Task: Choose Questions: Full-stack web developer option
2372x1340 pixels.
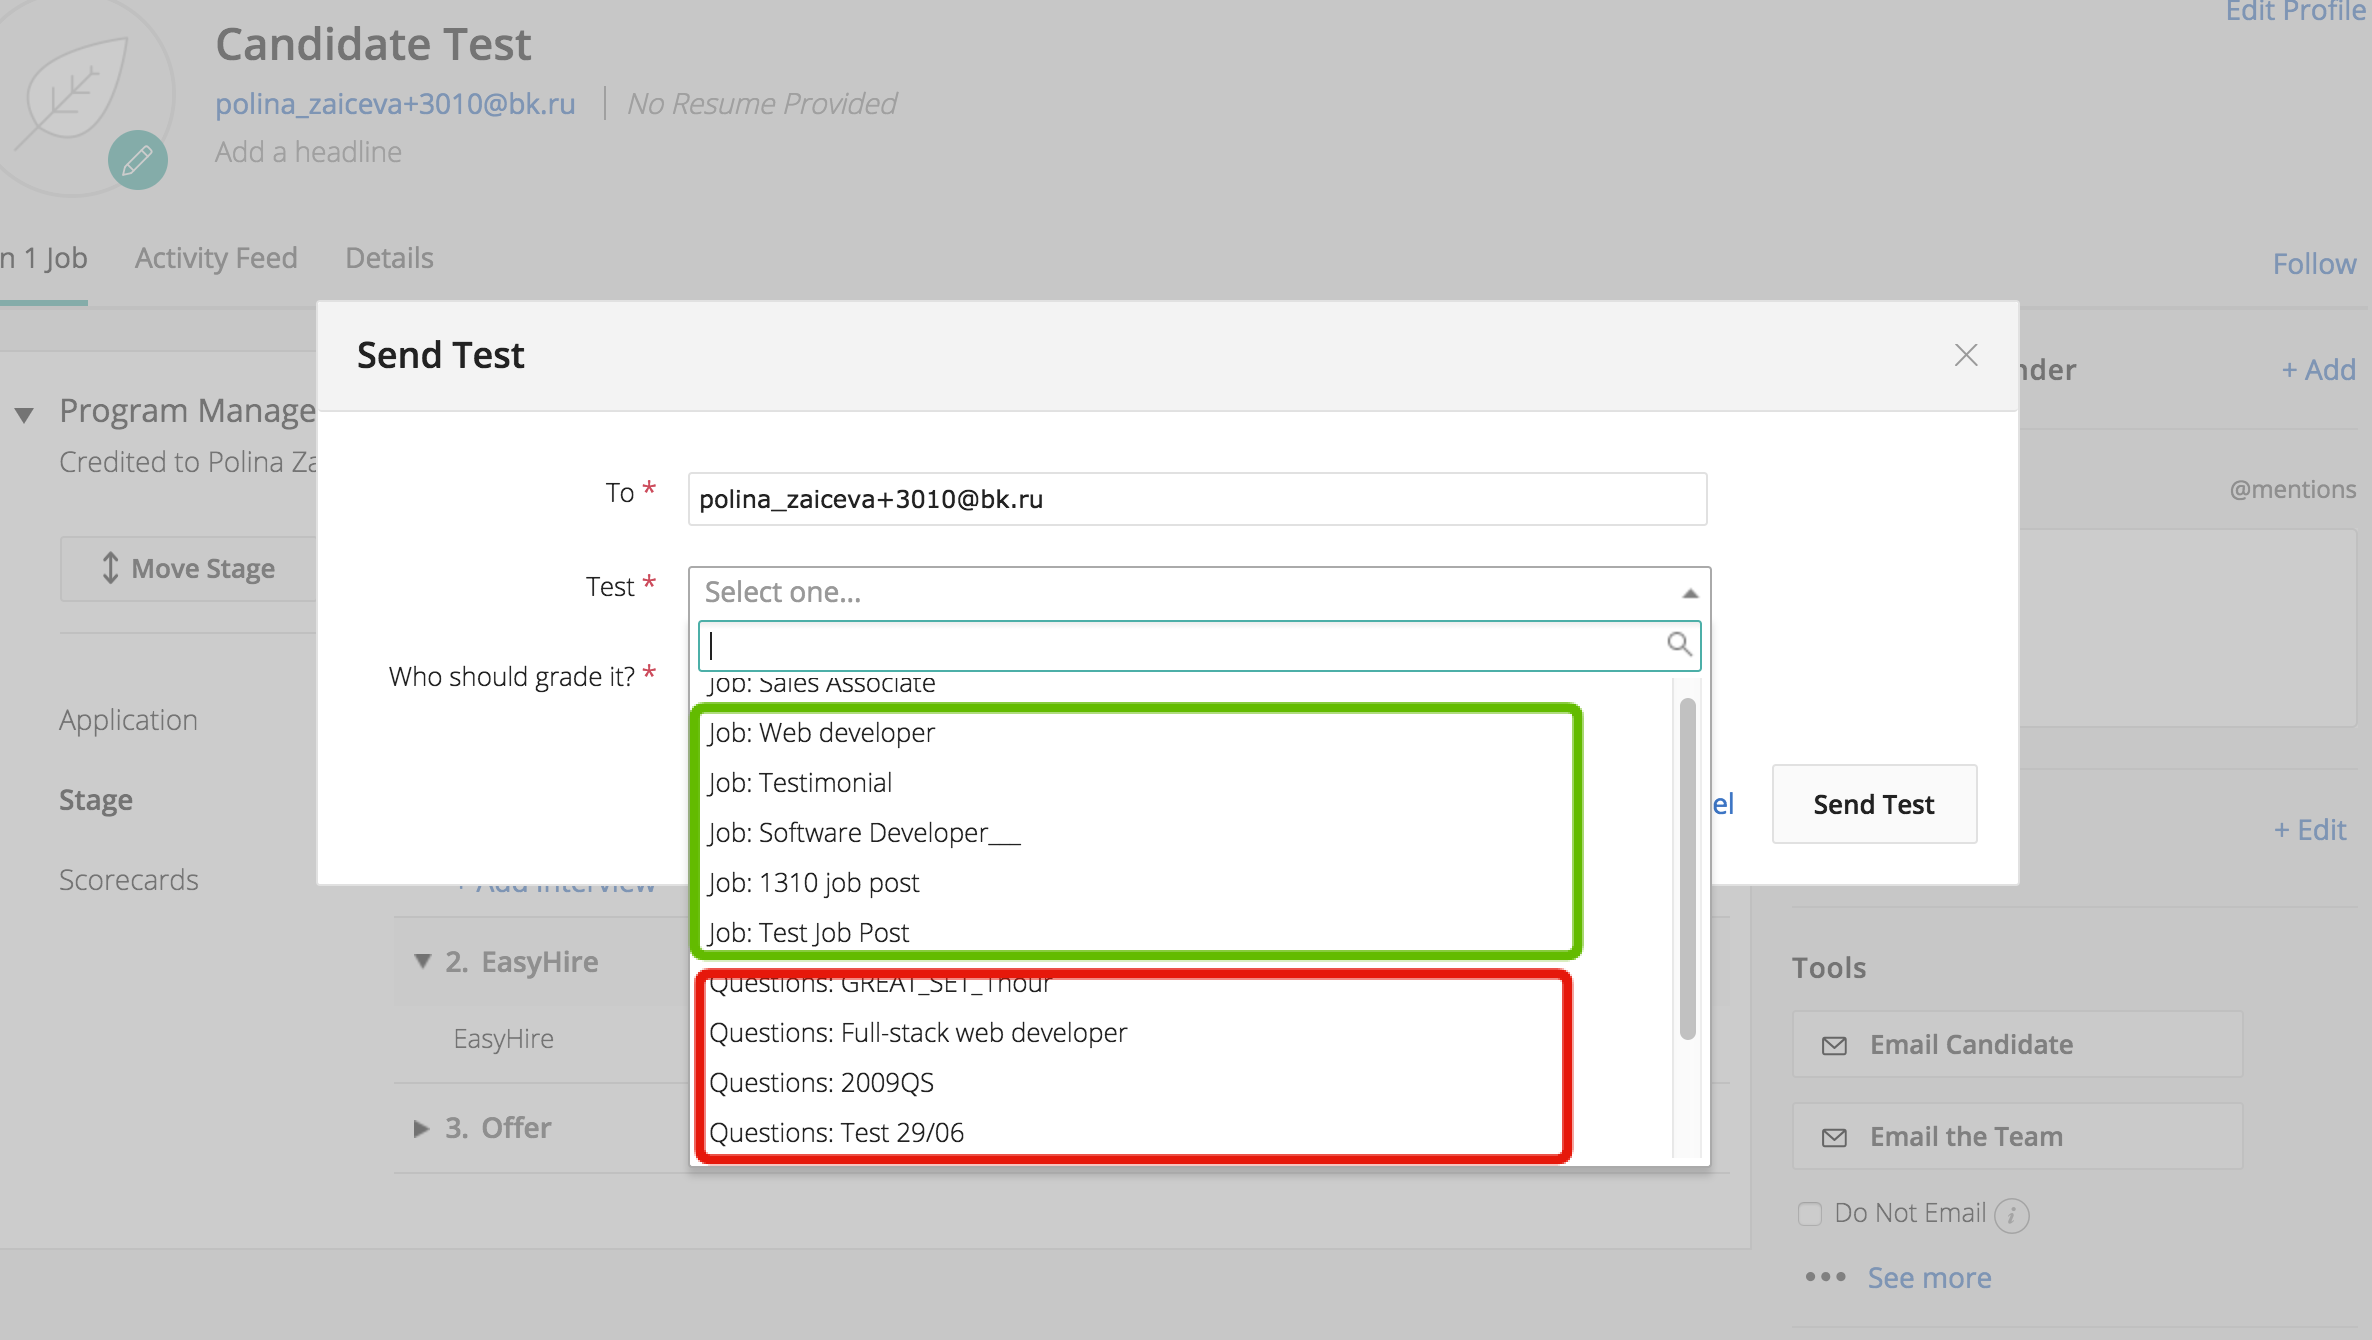Action: point(918,1033)
